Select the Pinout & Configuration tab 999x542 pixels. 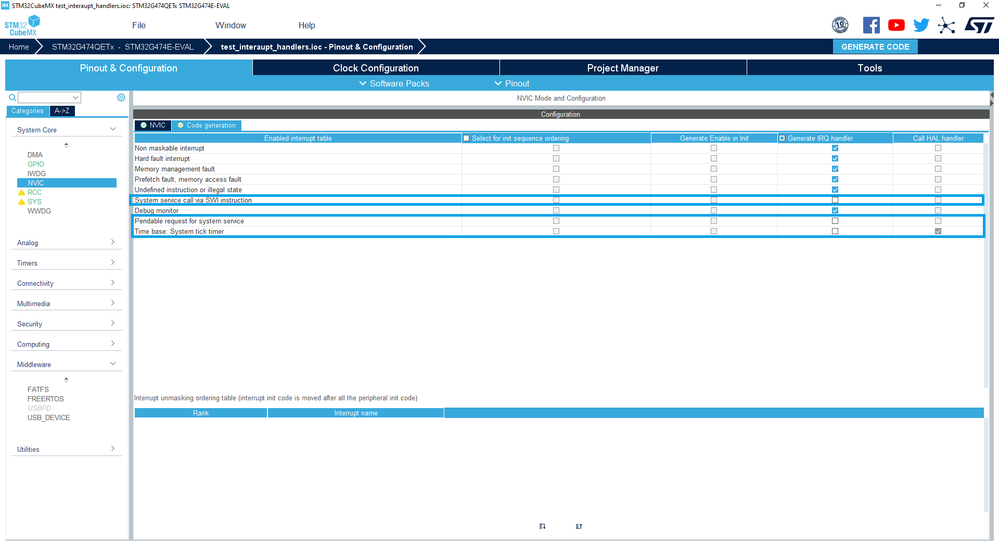coord(129,68)
